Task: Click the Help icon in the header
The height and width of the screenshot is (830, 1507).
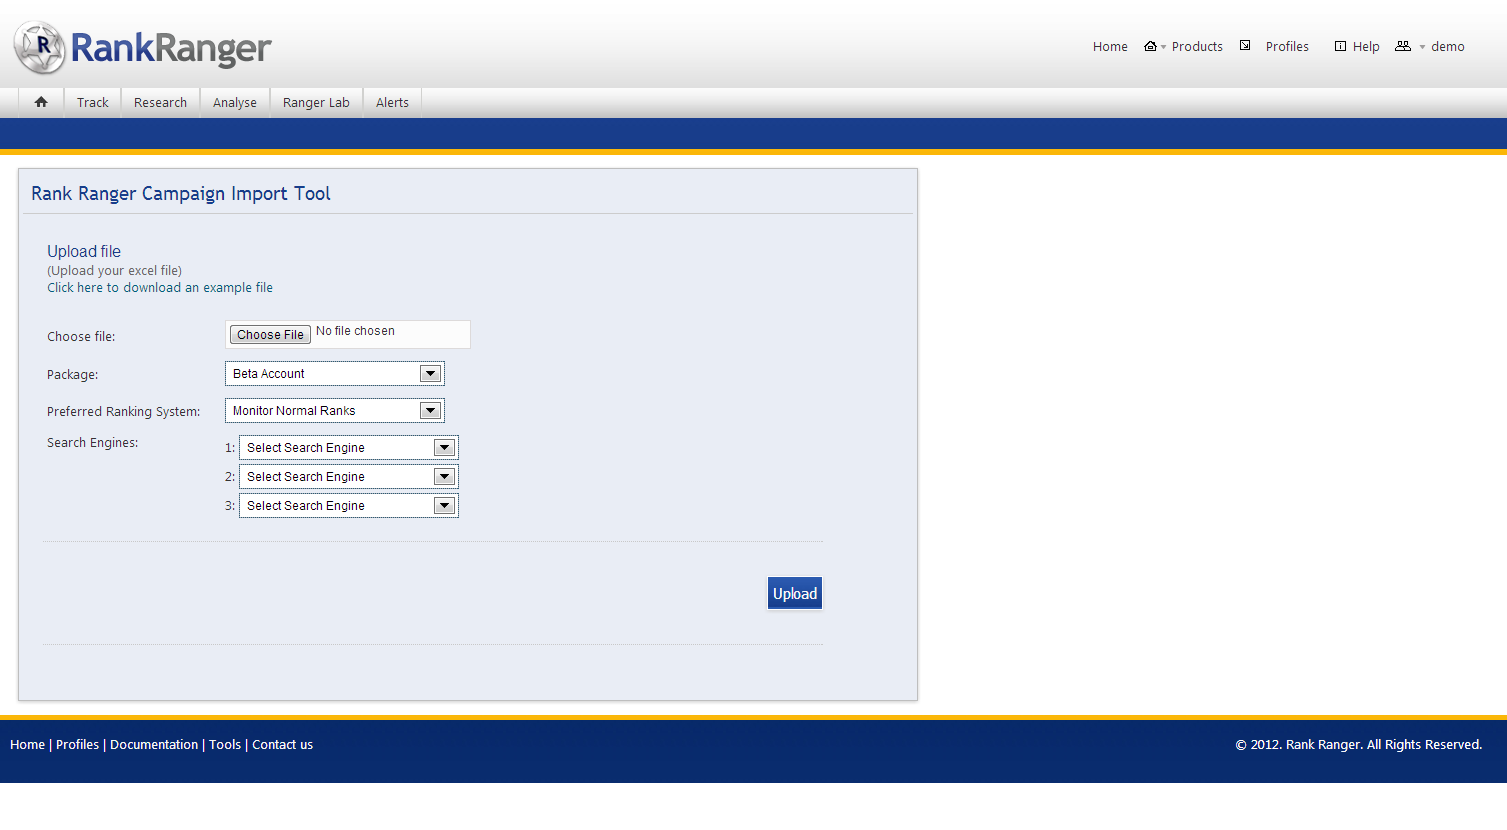Action: [1340, 46]
